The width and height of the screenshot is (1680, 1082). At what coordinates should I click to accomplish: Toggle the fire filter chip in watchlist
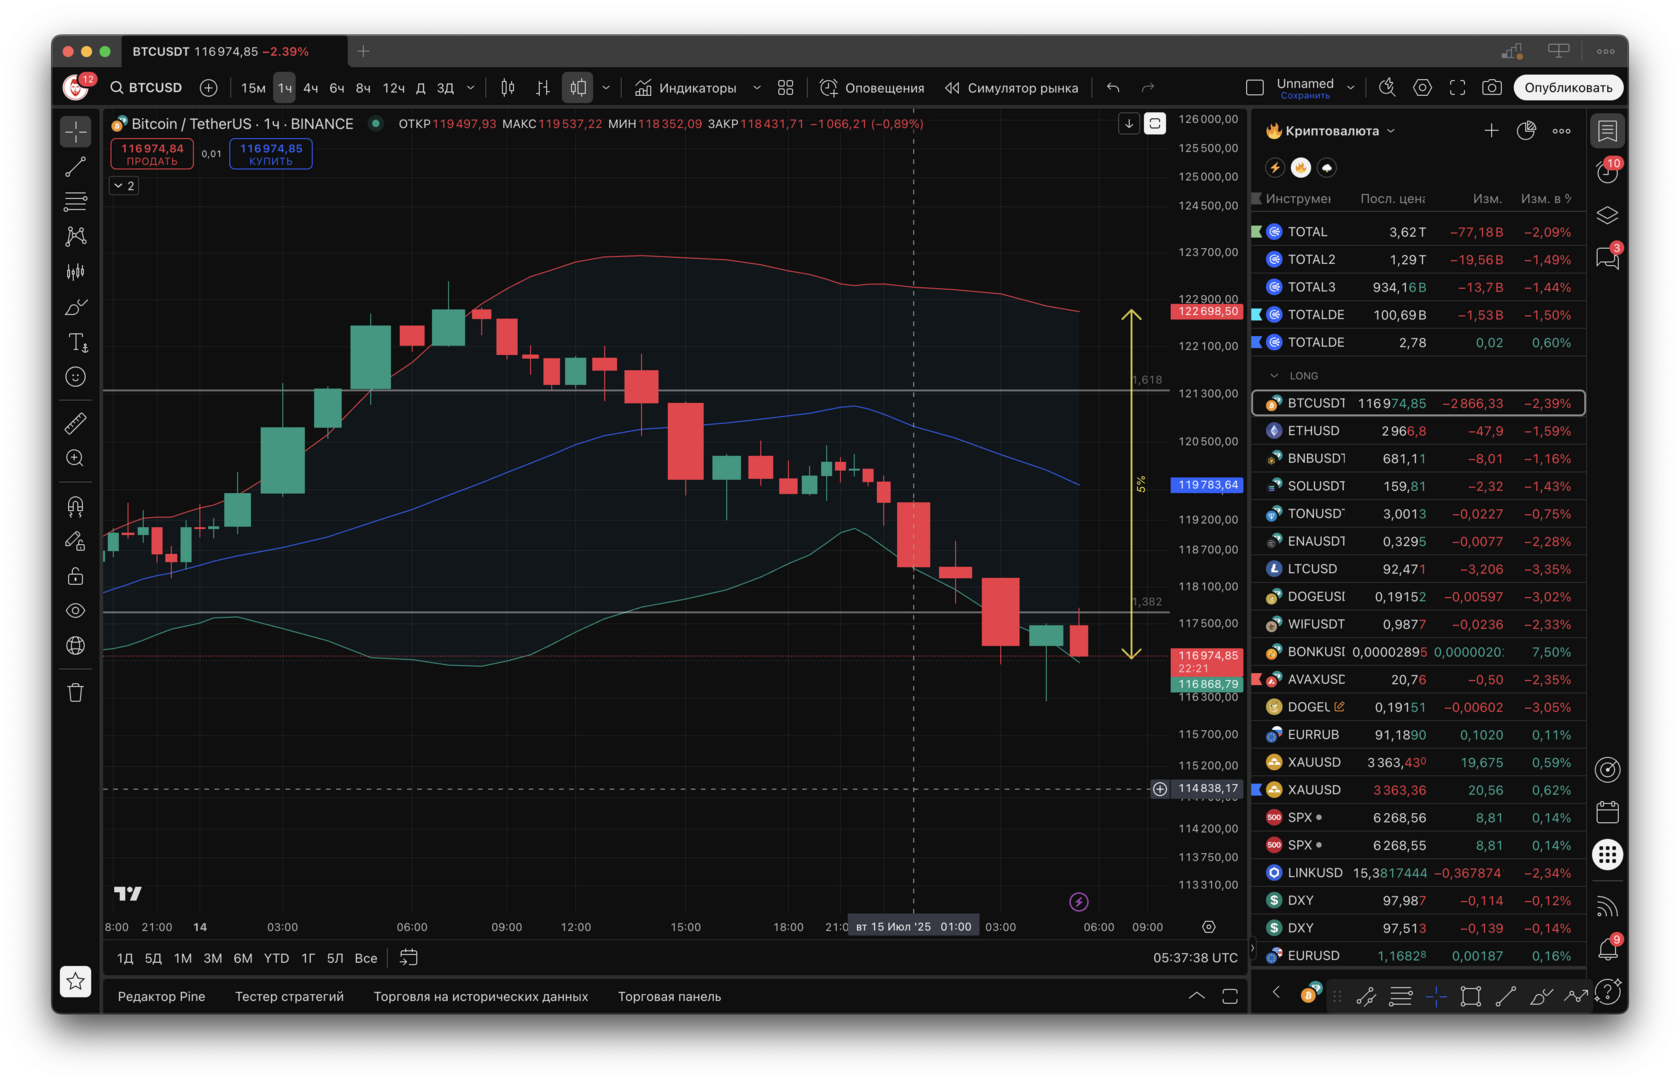click(1301, 168)
